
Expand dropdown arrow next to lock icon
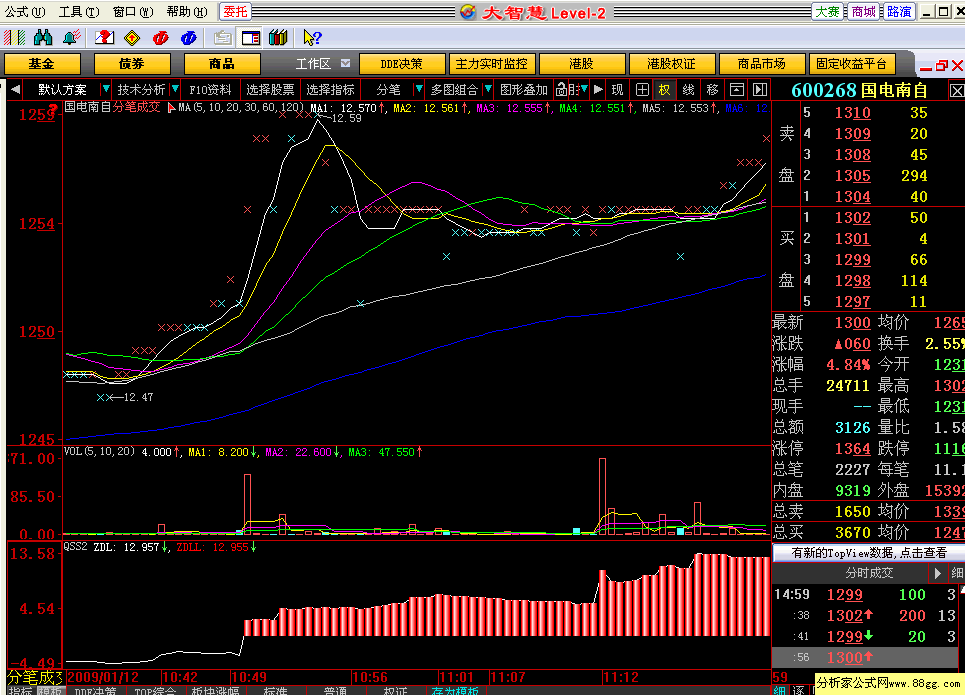(583, 90)
